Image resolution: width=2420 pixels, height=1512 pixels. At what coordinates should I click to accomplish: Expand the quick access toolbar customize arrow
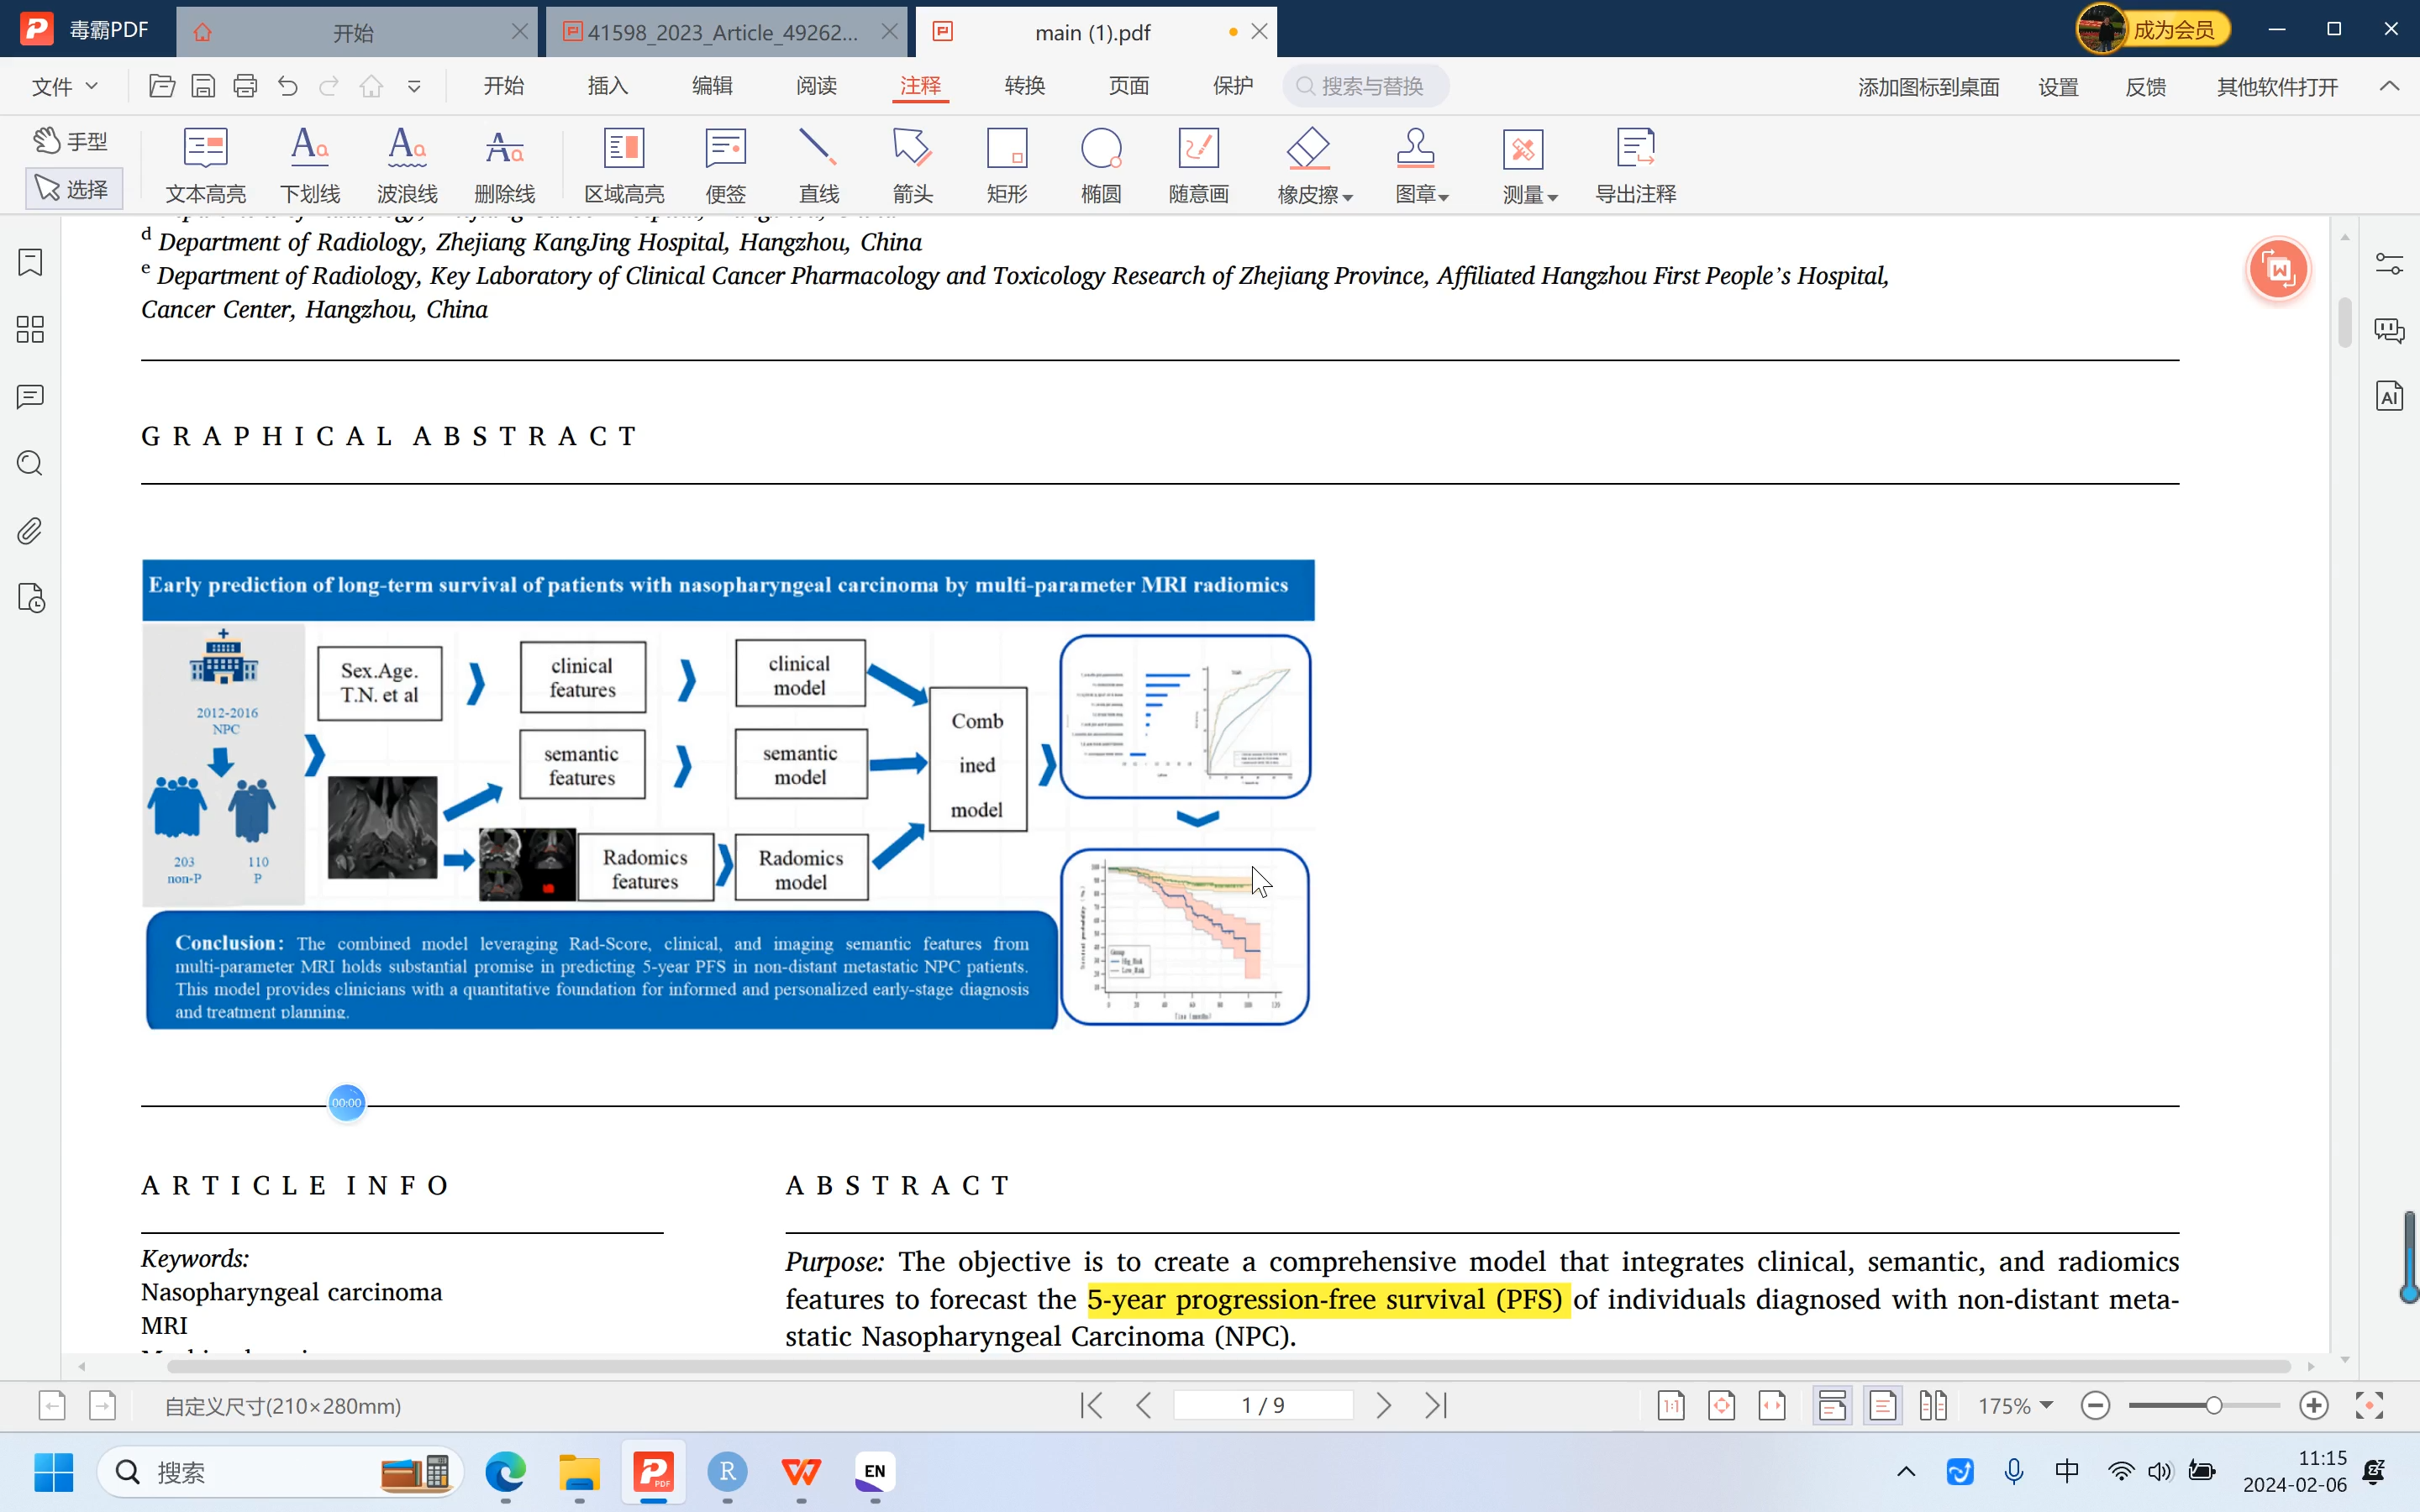coord(414,87)
